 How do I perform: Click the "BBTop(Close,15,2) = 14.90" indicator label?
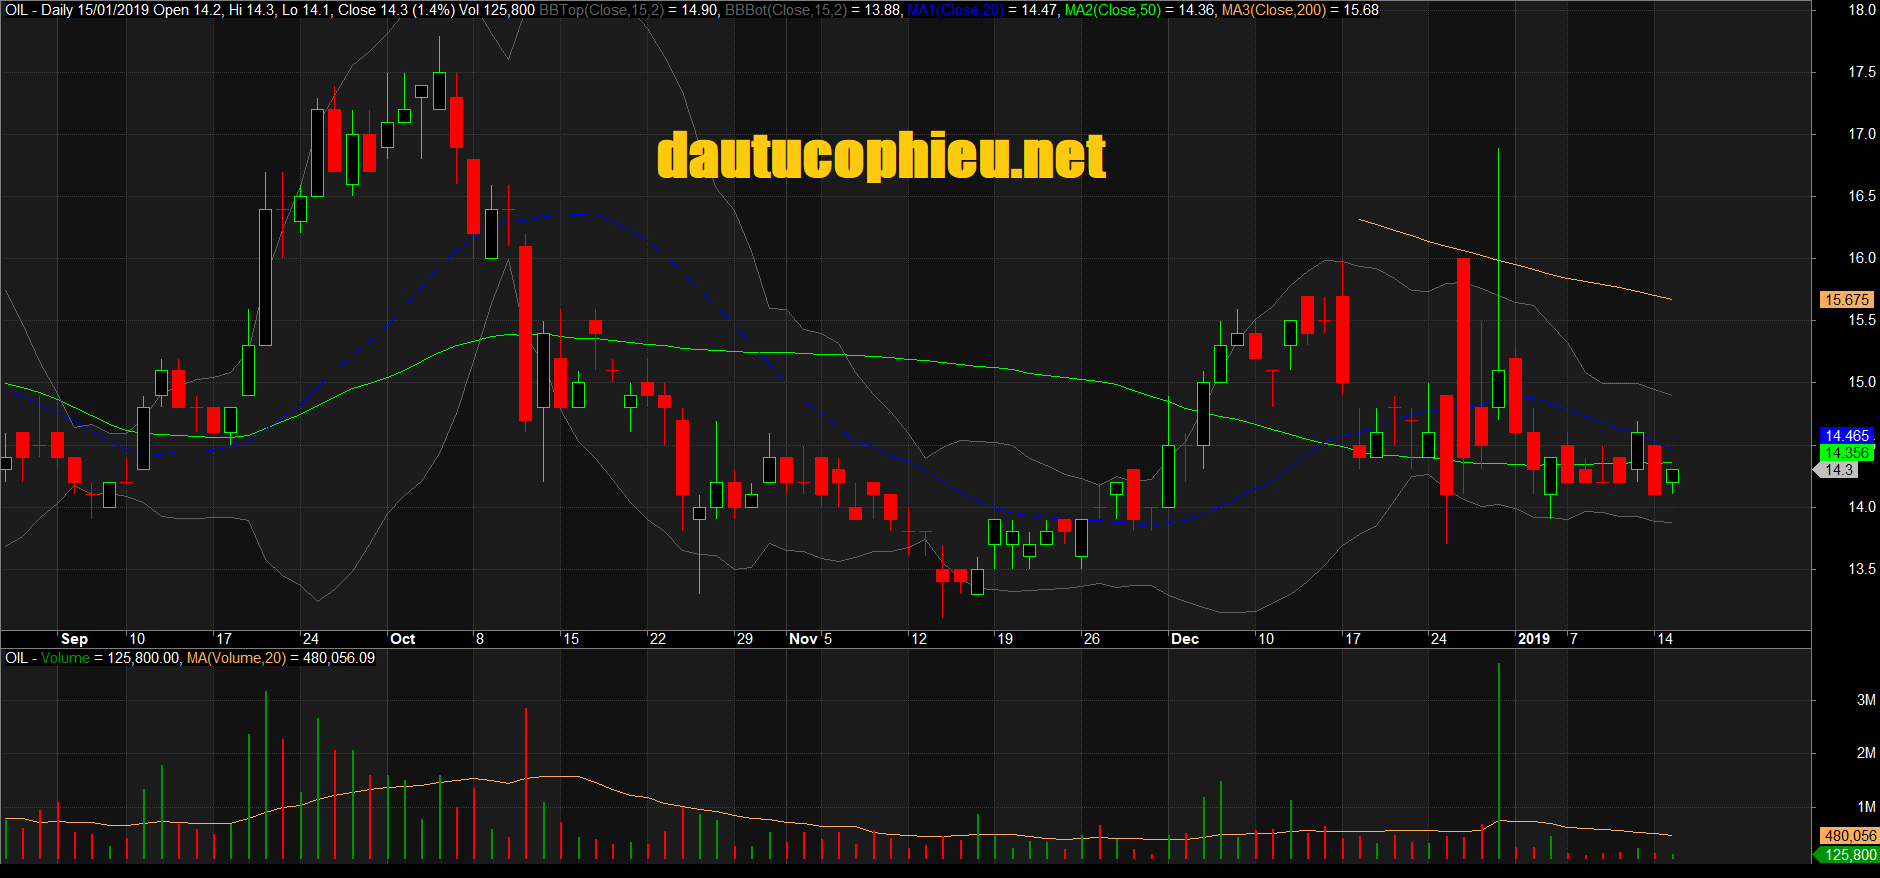pos(628,10)
